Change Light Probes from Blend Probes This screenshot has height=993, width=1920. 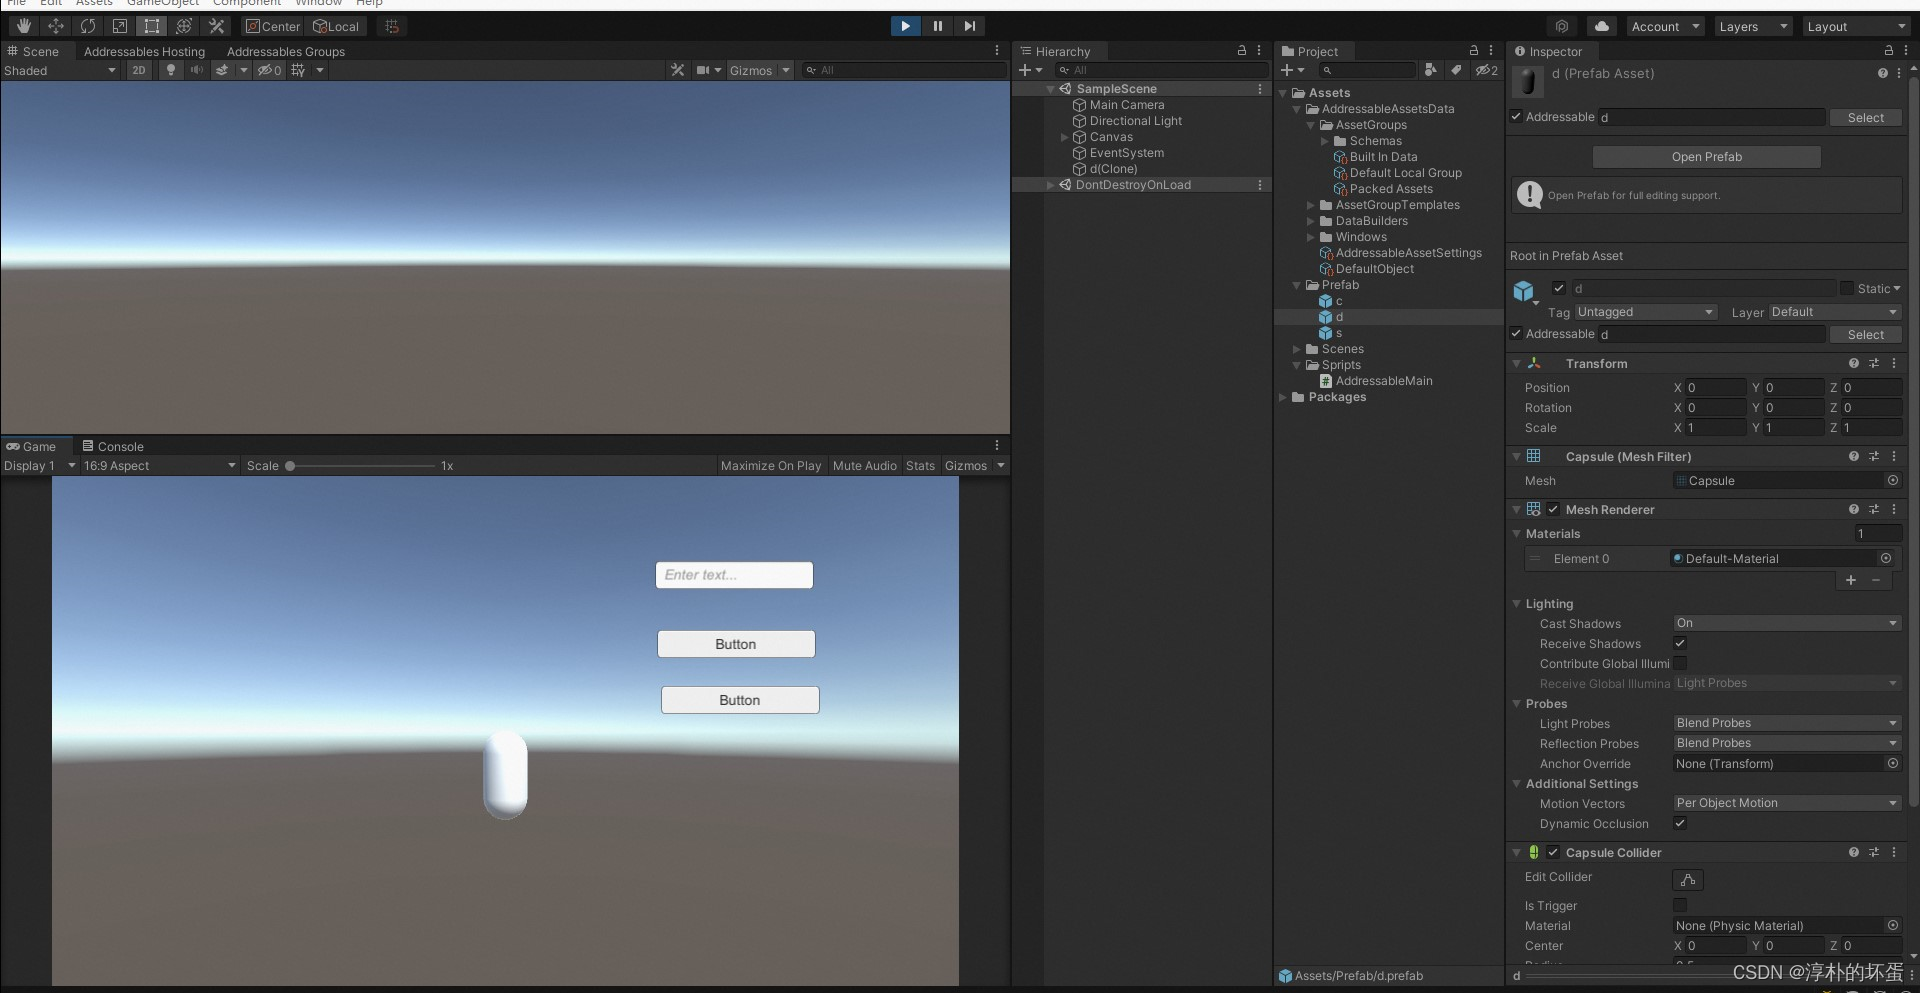[x=1786, y=723]
